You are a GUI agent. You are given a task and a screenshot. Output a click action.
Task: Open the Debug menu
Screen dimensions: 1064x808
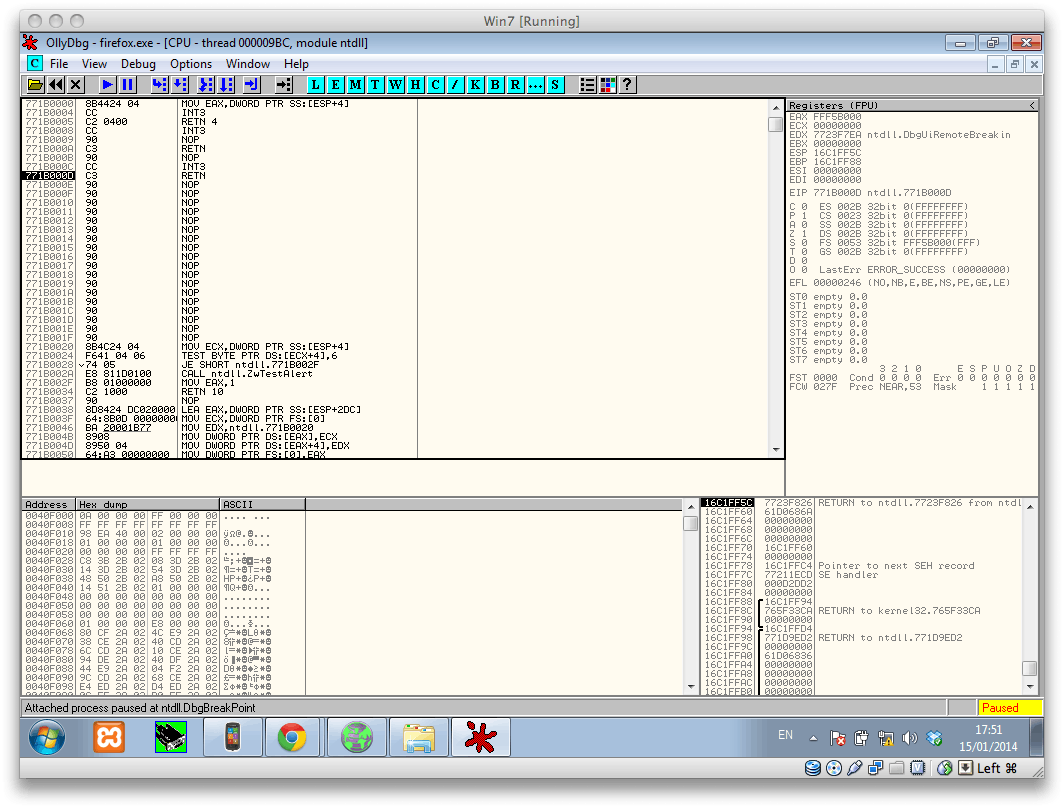coord(138,64)
